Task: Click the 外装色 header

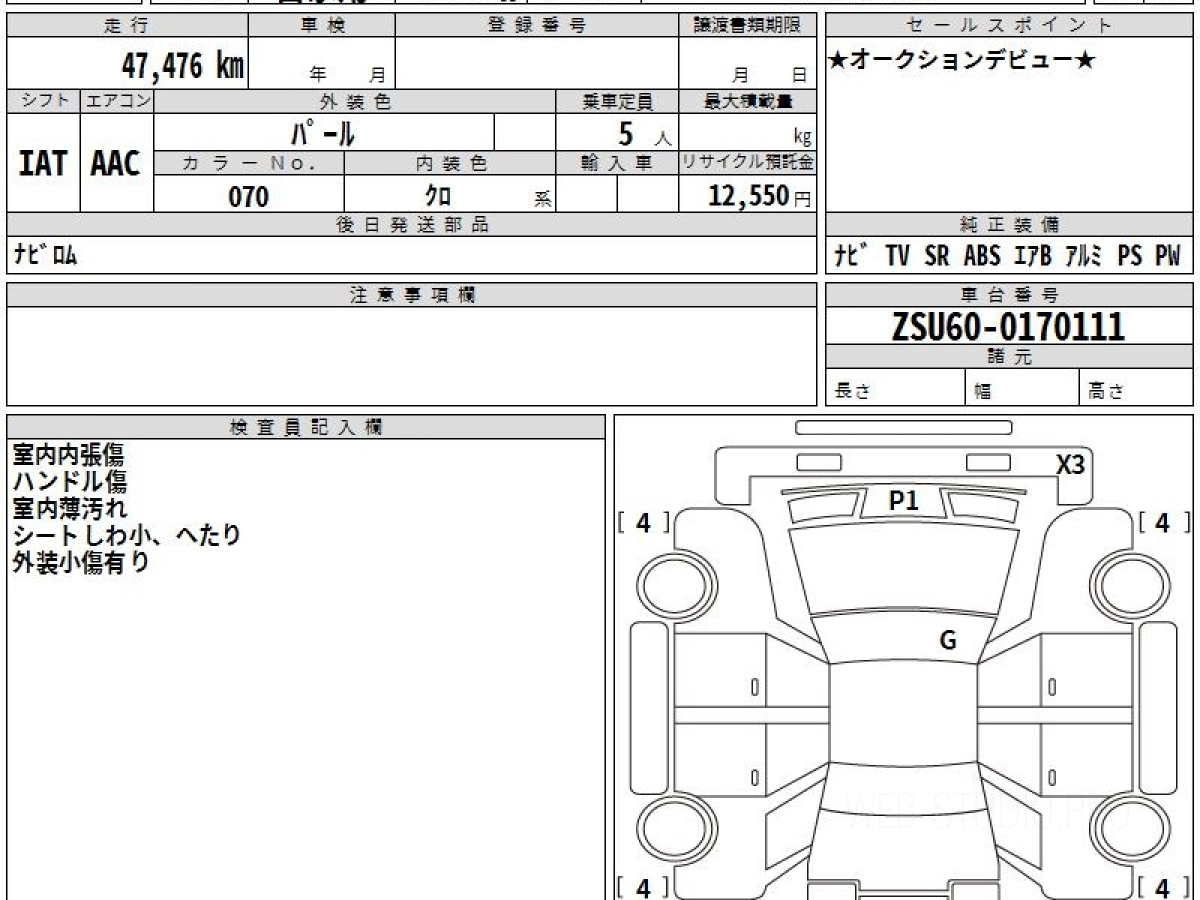Action: [x=355, y=101]
